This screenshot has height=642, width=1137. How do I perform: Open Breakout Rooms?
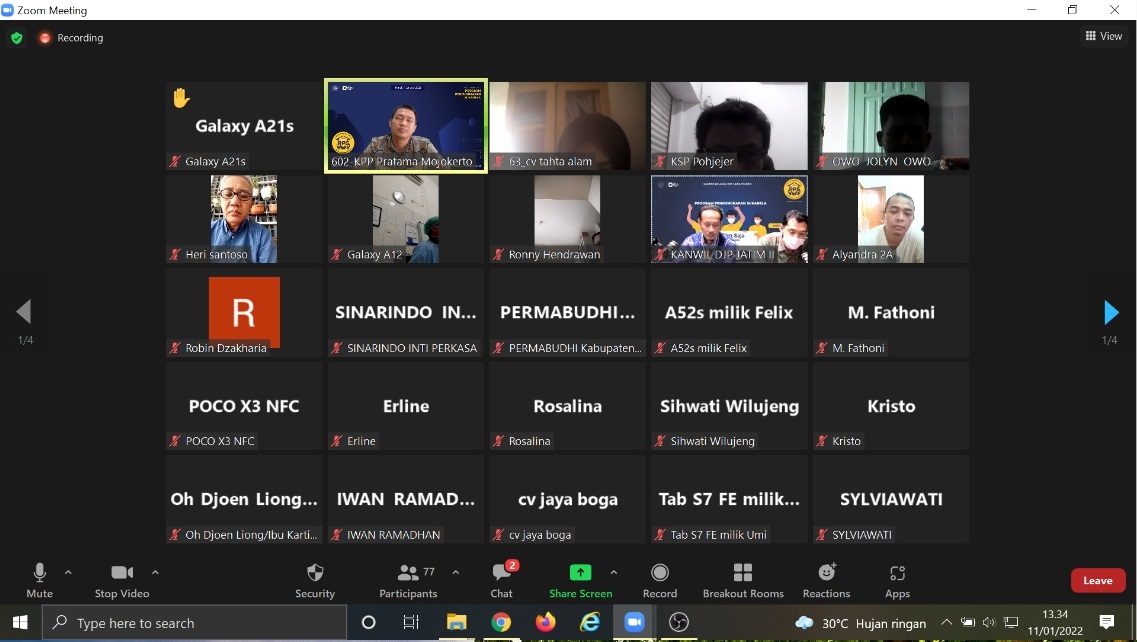pos(743,573)
